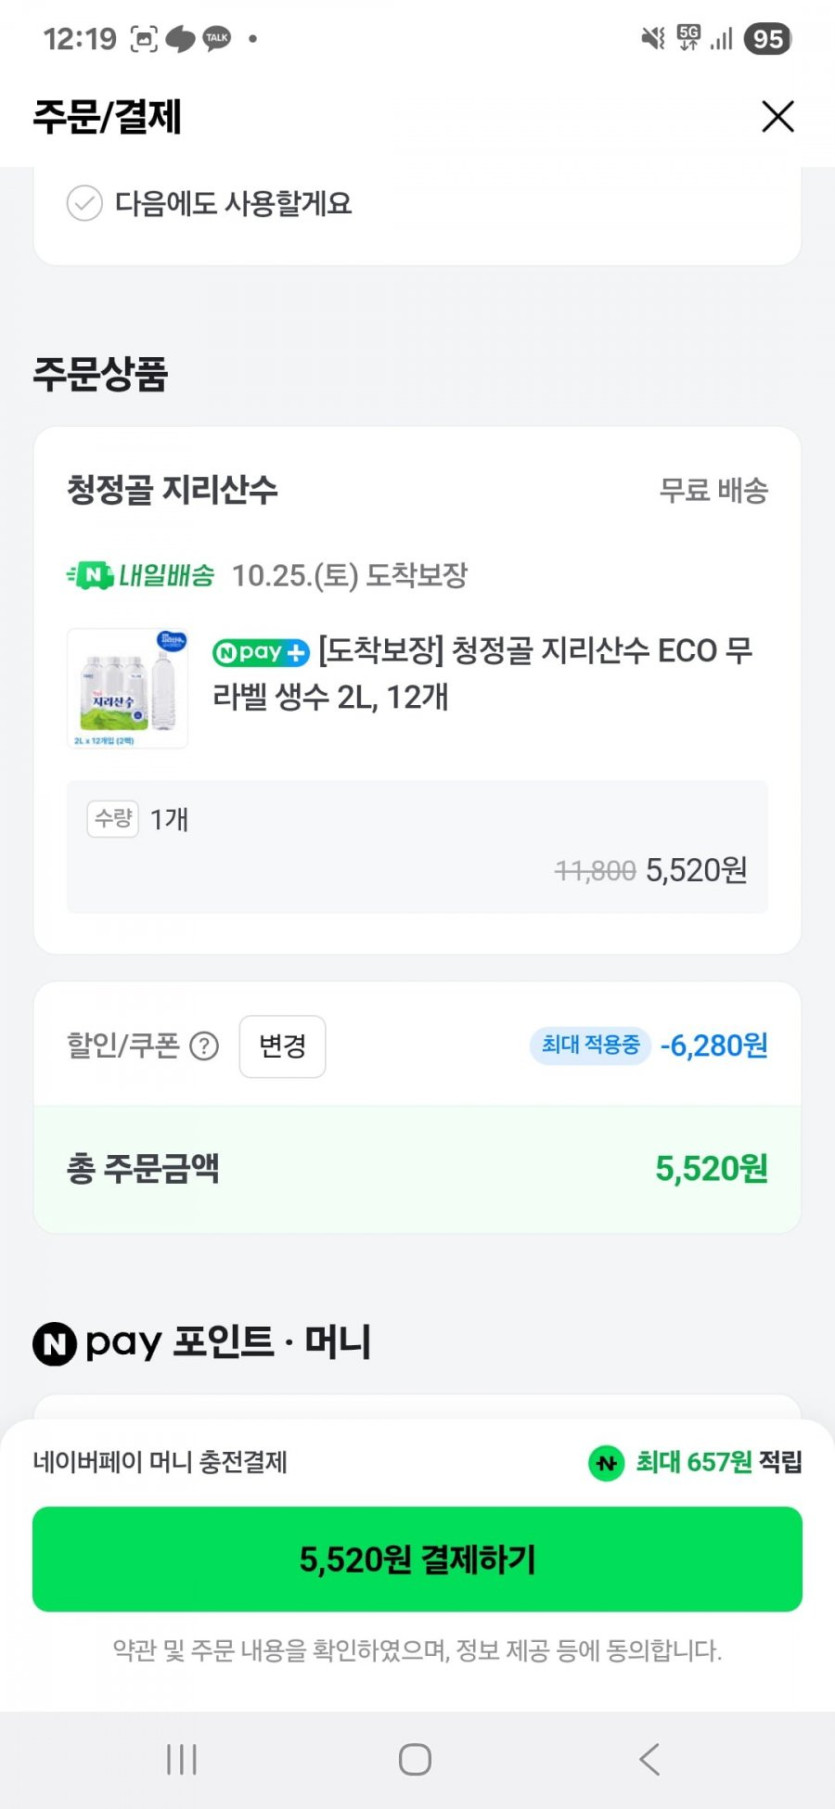
Task: Tap the N pay logo icon
Action: 55,1343
